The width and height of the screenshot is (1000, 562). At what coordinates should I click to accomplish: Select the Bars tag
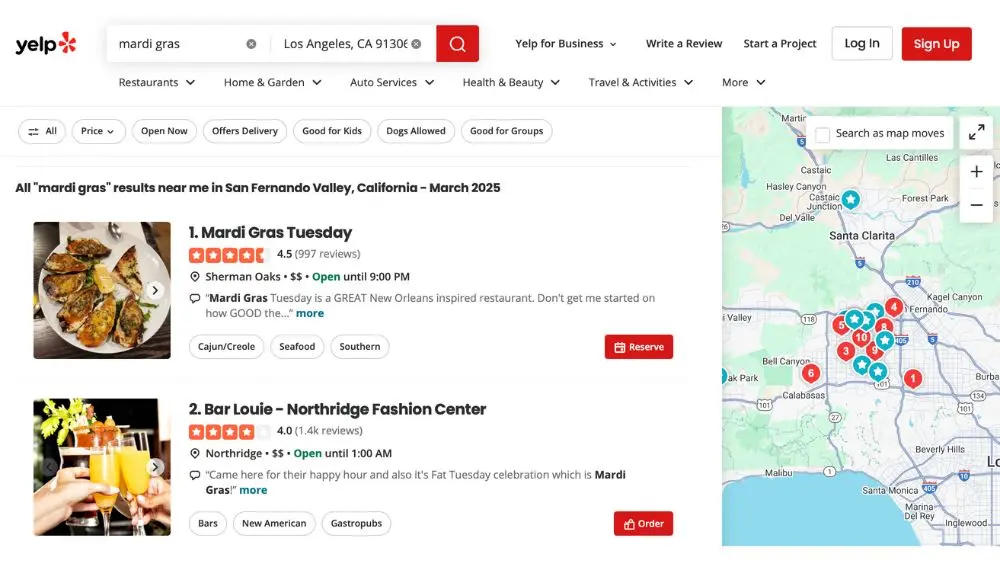pos(208,523)
